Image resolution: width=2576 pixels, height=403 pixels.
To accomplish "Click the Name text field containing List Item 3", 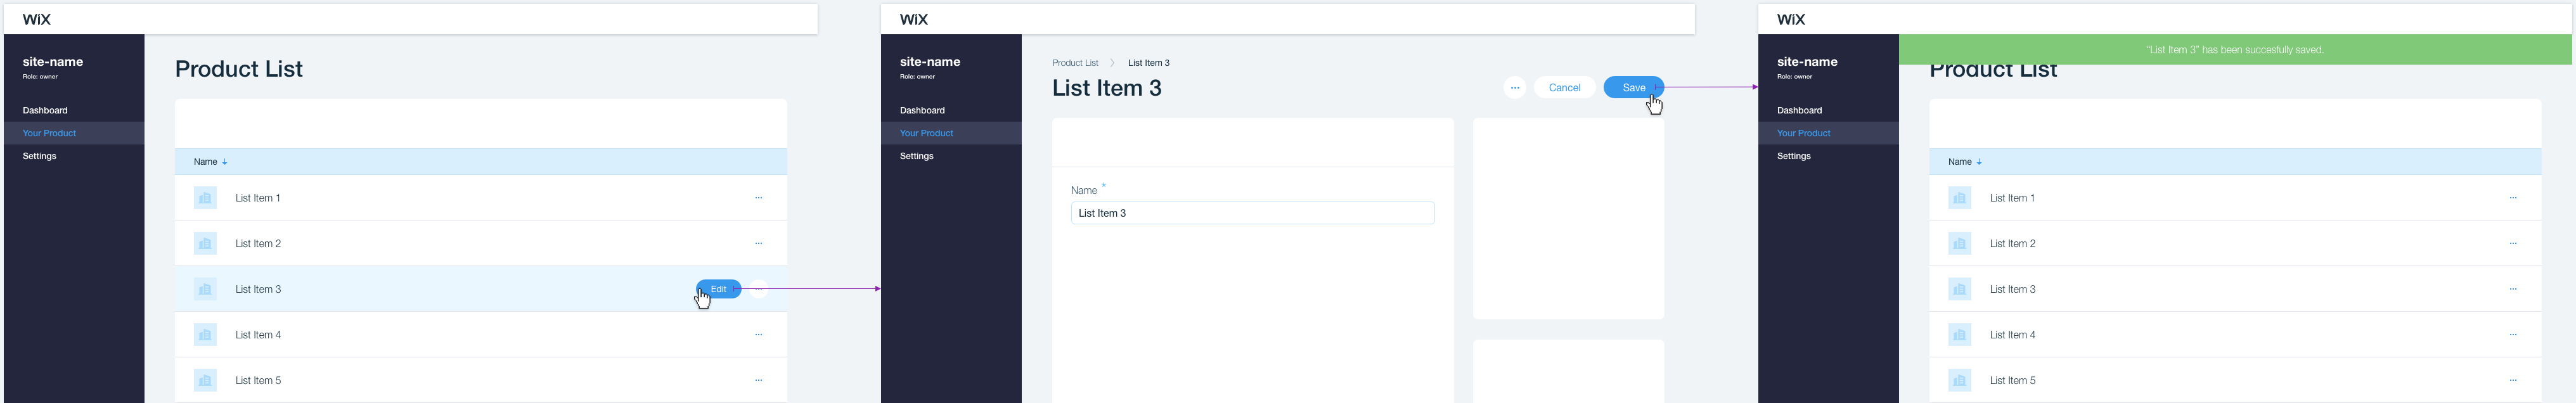I will click(x=1252, y=213).
